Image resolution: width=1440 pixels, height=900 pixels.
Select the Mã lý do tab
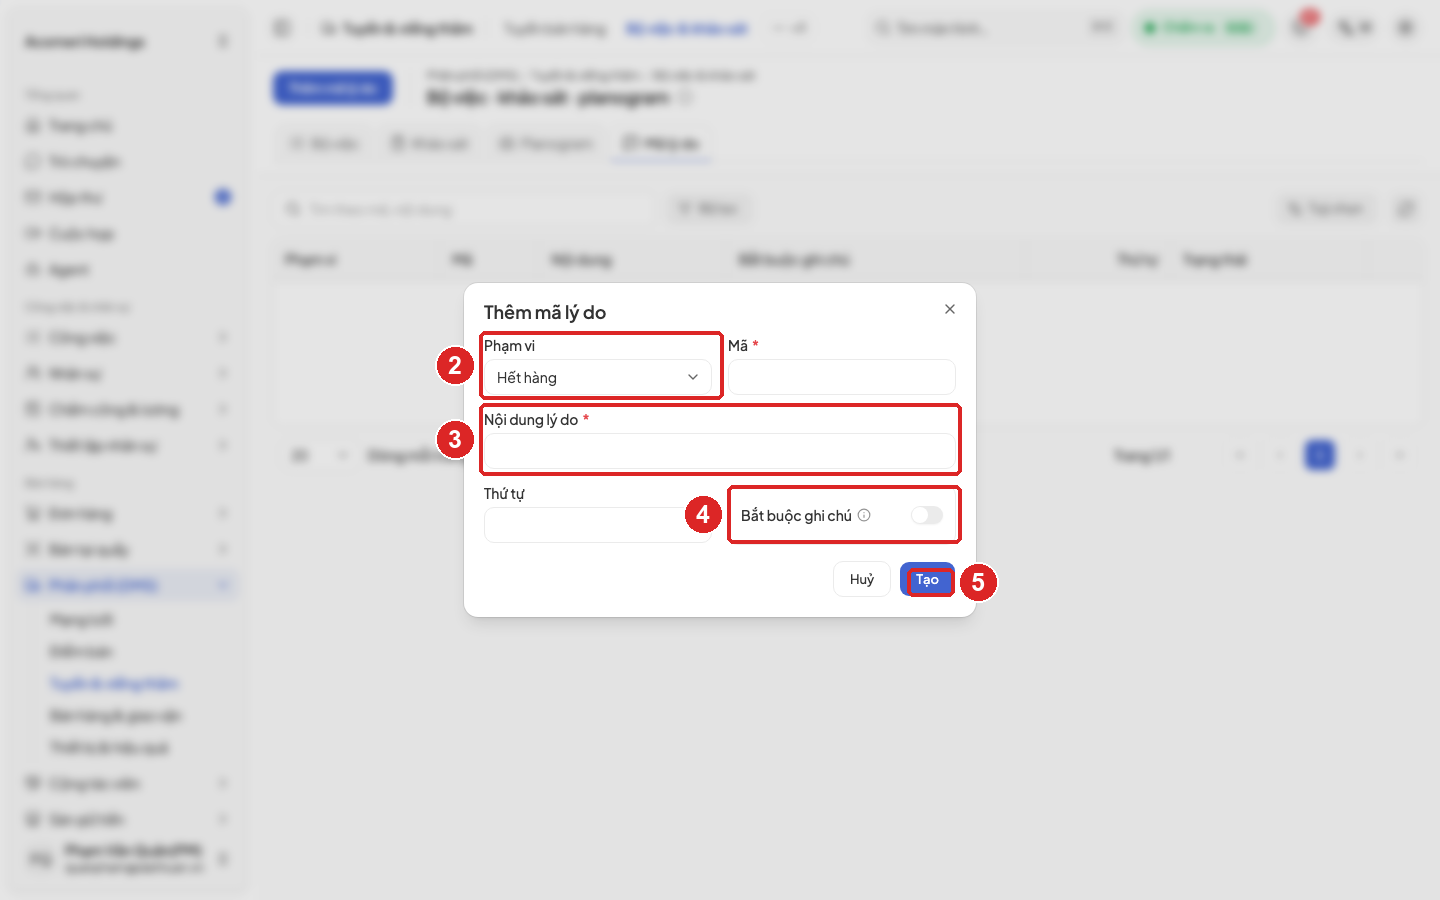click(661, 144)
